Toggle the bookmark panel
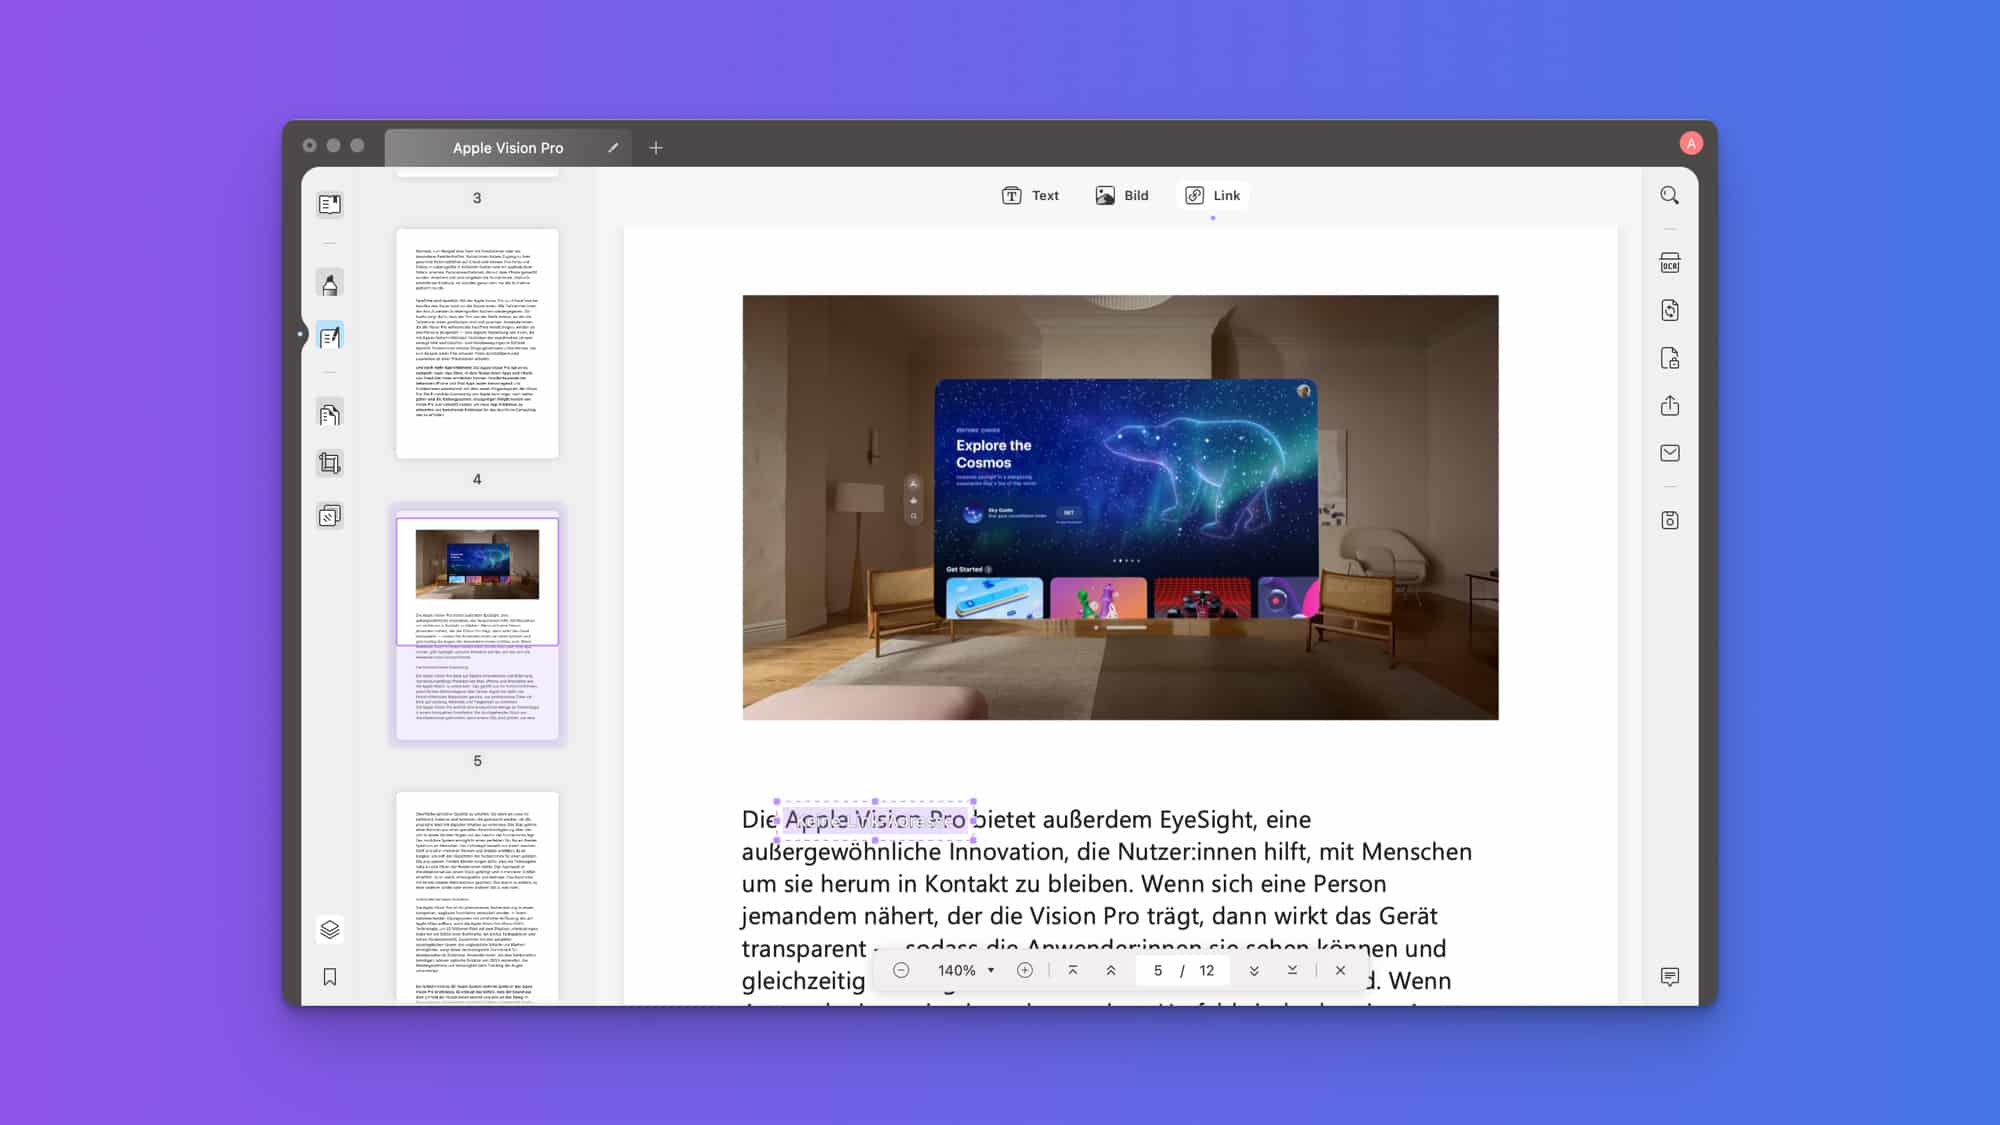Screen dimensions: 2000x1125 point(330,977)
